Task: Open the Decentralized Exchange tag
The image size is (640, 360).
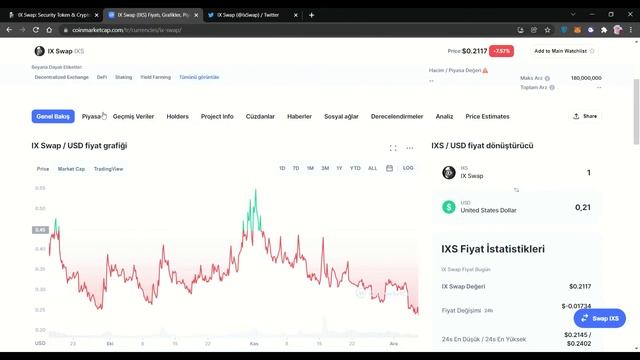Action: 62,77
